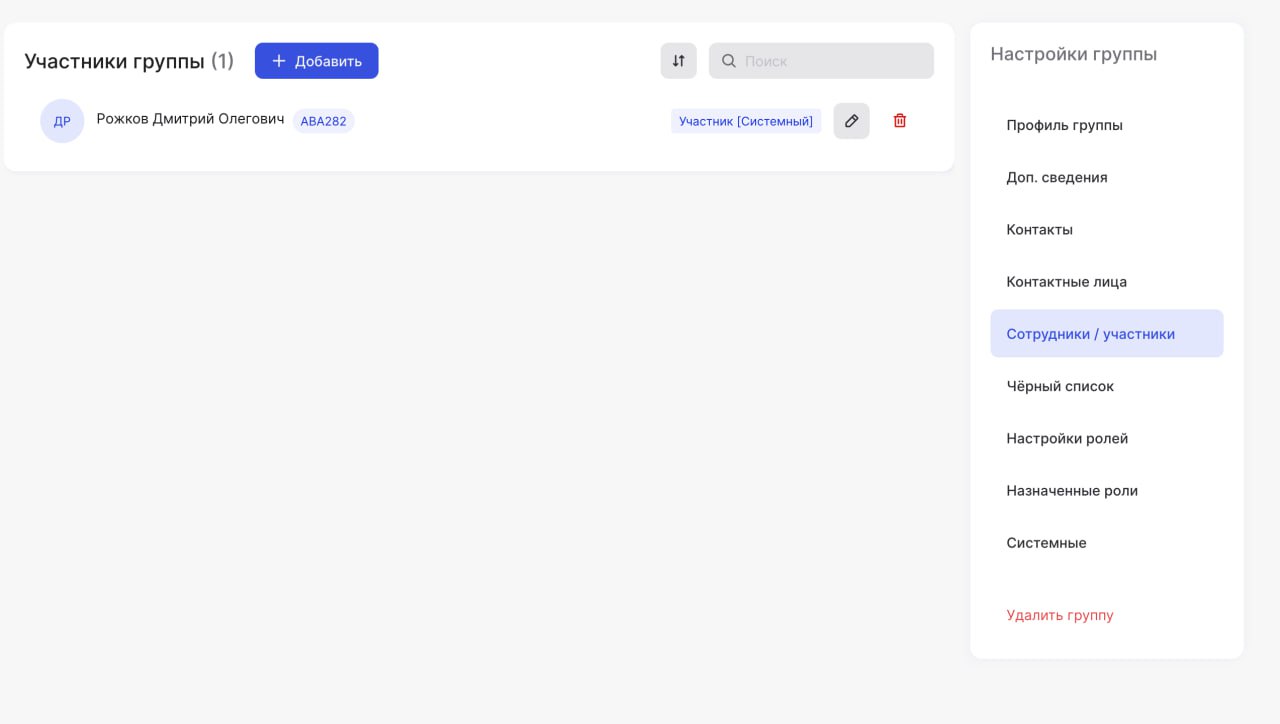Image resolution: width=1280 pixels, height=724 pixels.
Task: Select Сотрудники / участники menu item
Action: [1090, 334]
